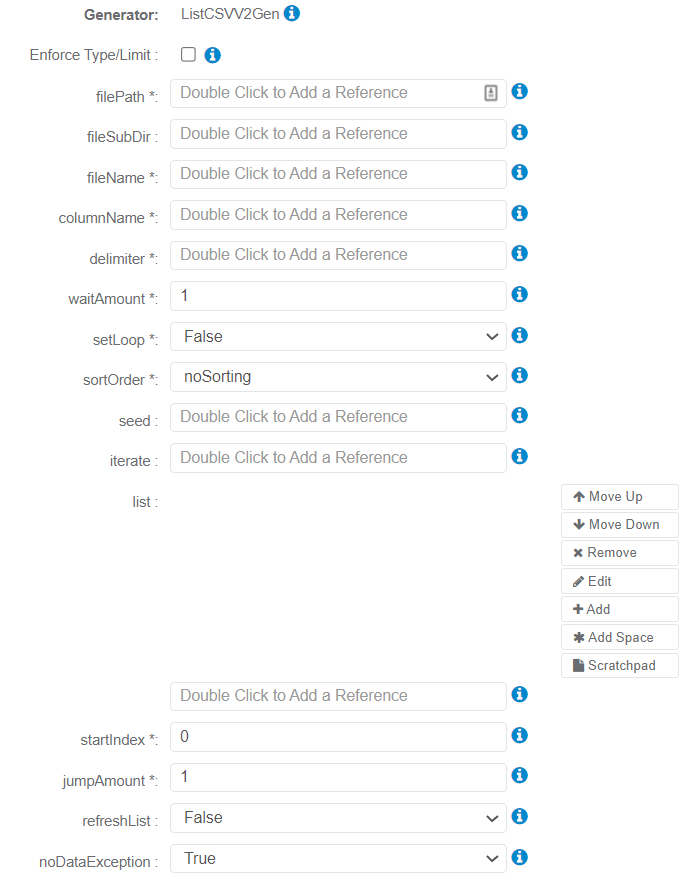Viewport: 696px width, 882px height.
Task: Show info icon for startIndex field
Action: 519,735
